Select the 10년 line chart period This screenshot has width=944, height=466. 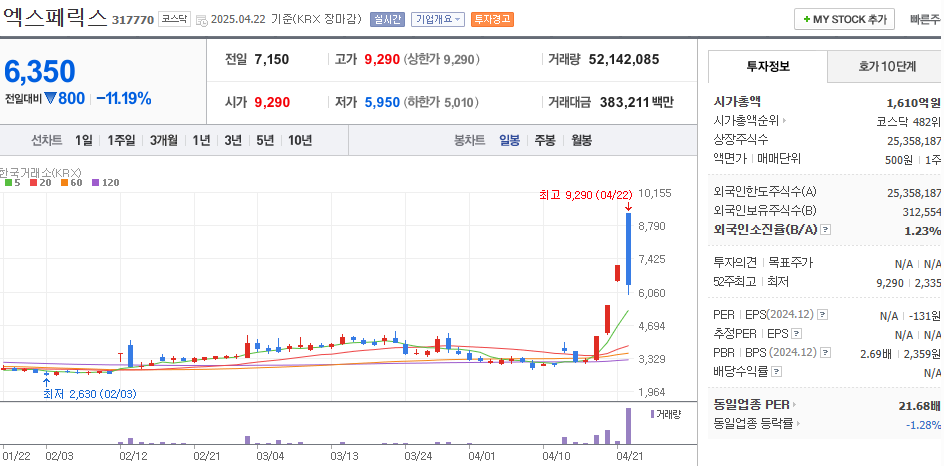[x=300, y=141]
